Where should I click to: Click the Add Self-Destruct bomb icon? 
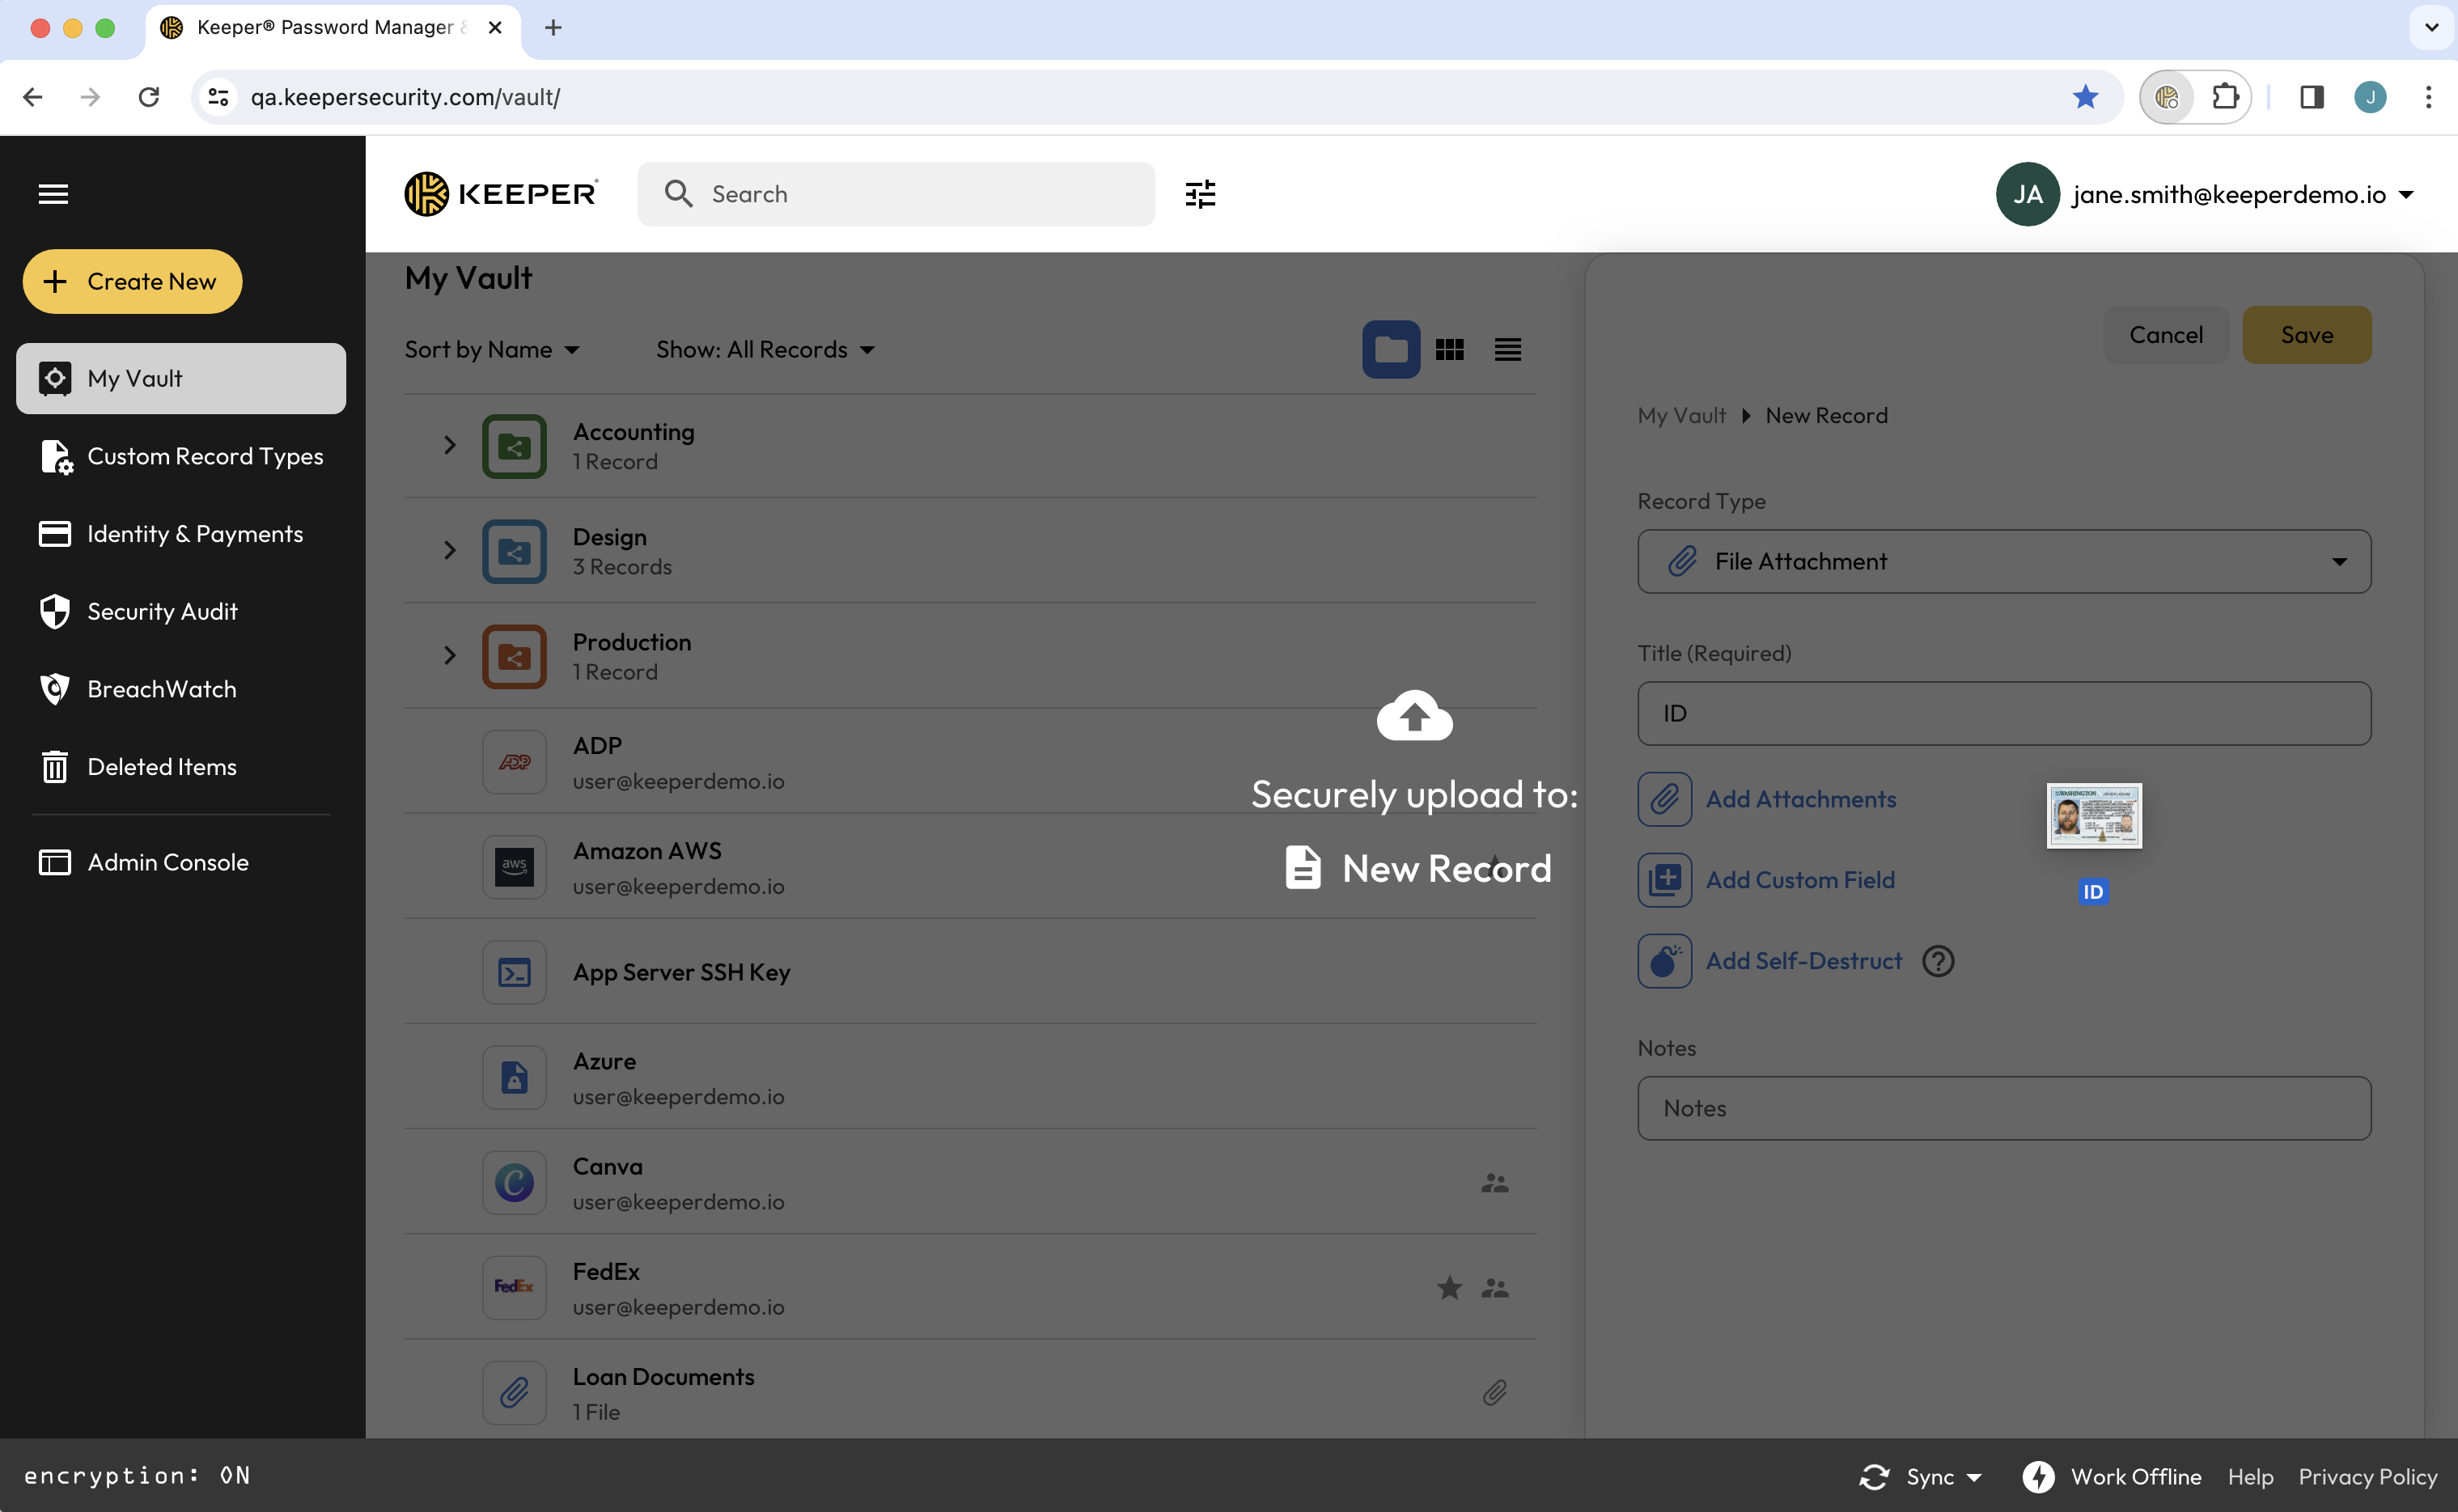pos(1664,961)
